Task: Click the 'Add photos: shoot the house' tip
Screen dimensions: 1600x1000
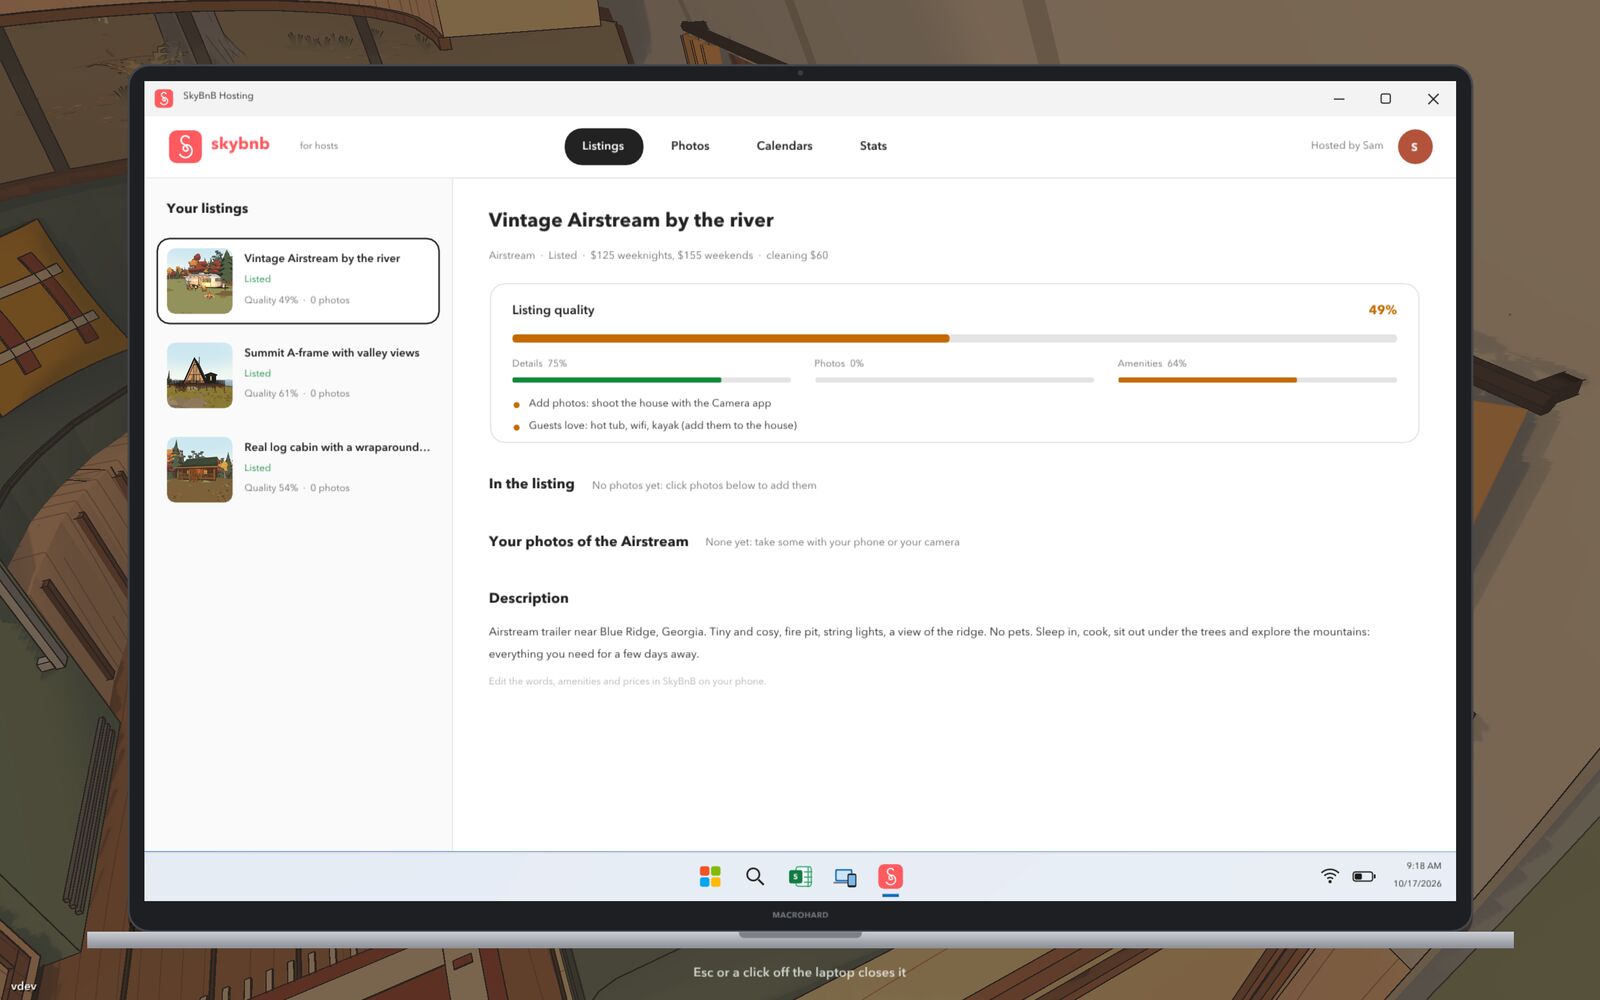Action: [650, 403]
